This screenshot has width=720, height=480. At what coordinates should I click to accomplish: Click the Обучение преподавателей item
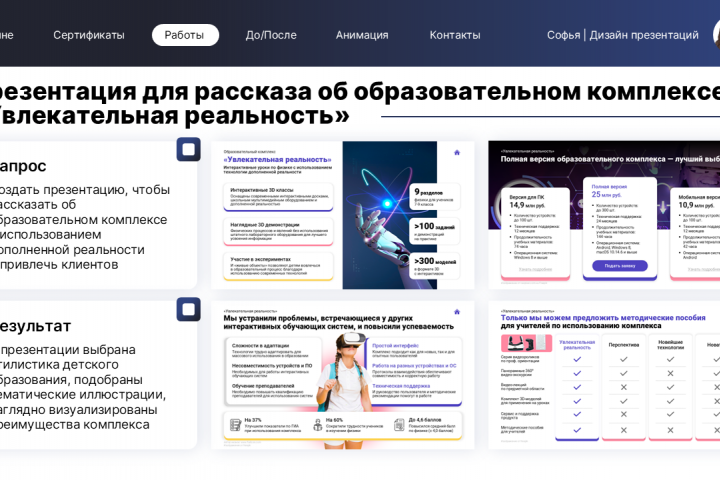(272, 390)
